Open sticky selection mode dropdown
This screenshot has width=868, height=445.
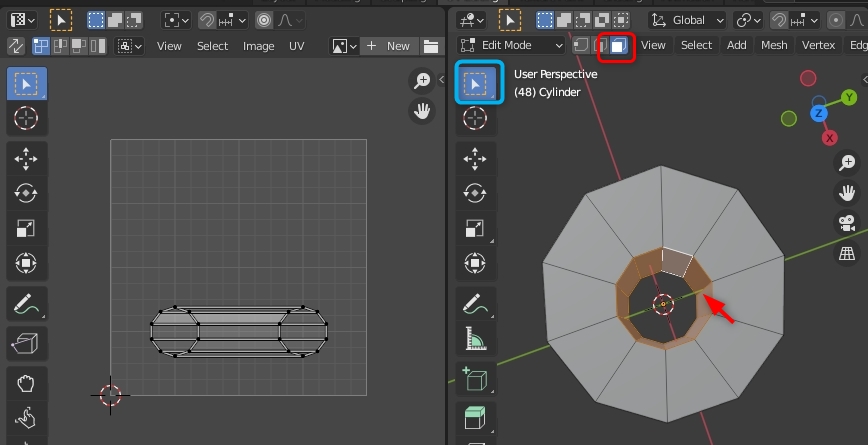129,46
